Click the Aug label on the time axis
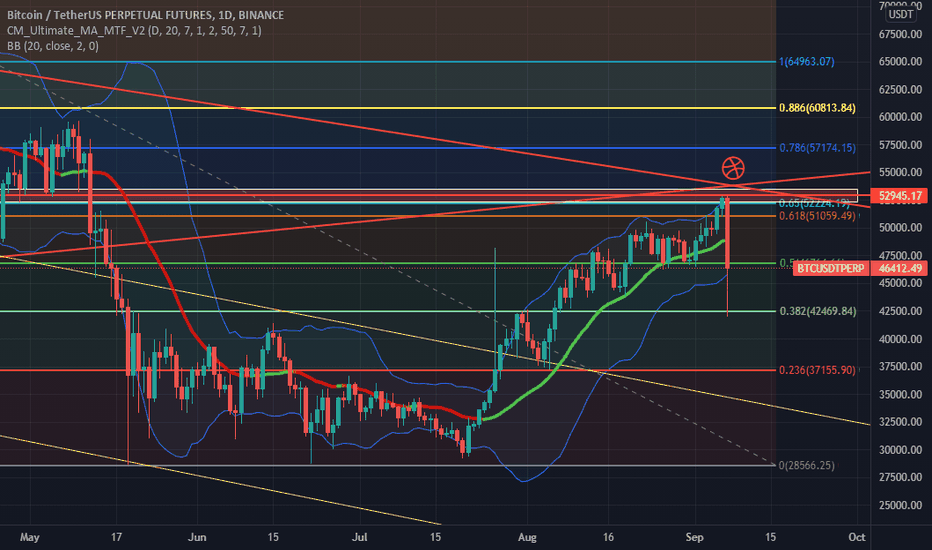The image size is (932, 550). click(x=527, y=538)
